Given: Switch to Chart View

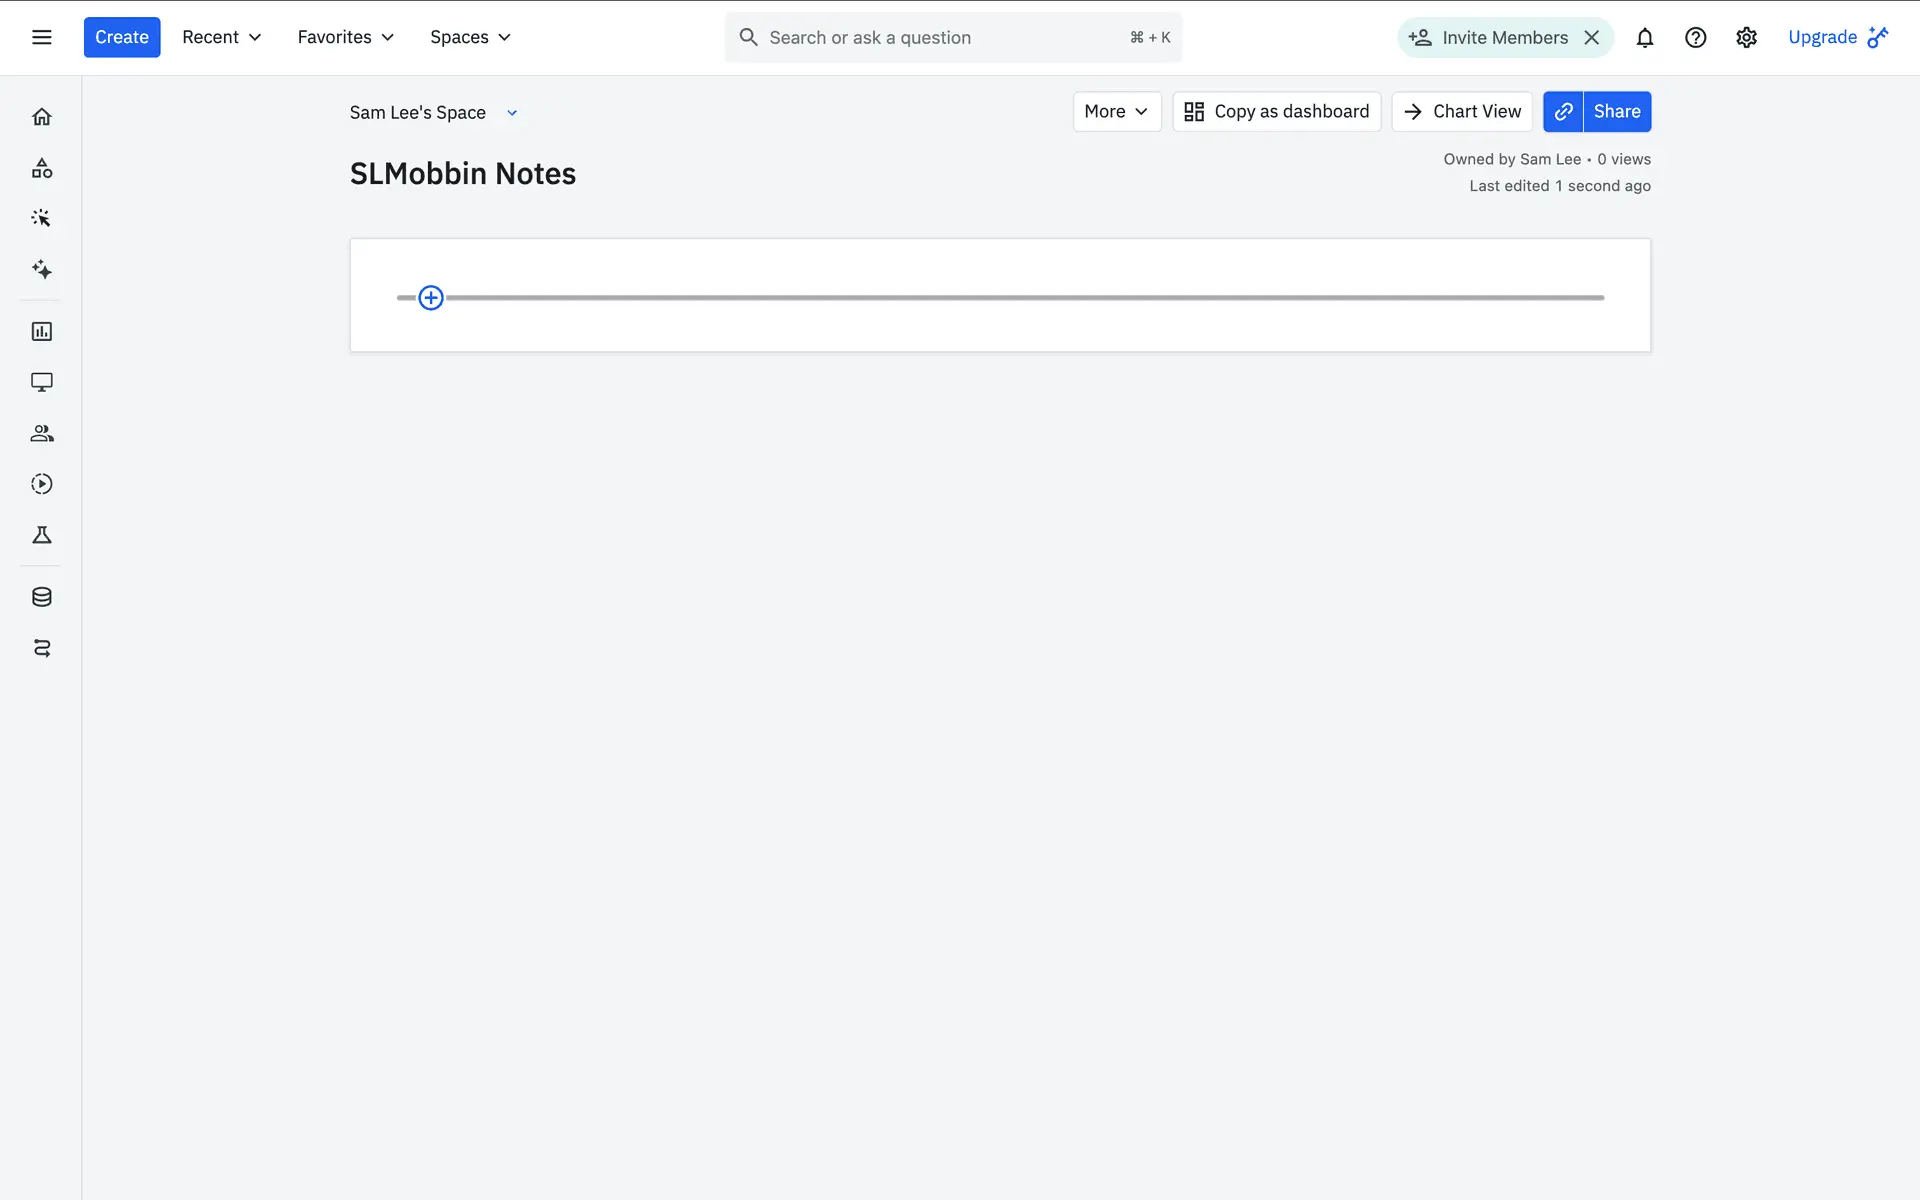Looking at the screenshot, I should pos(1461,112).
